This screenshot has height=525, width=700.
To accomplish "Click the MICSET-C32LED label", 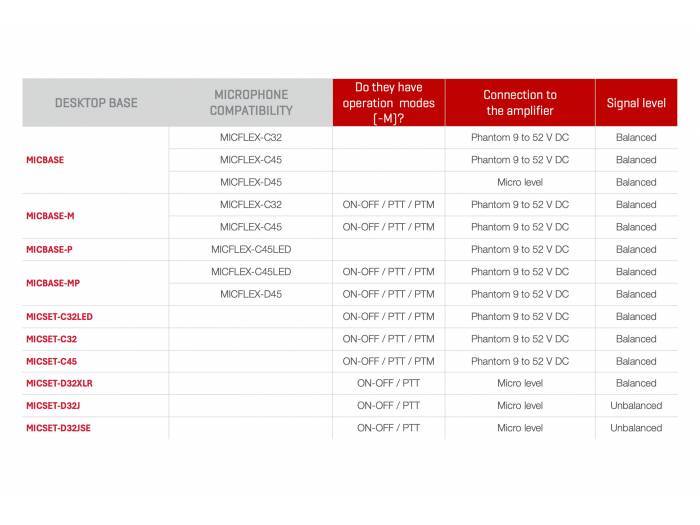I will (x=59, y=317).
